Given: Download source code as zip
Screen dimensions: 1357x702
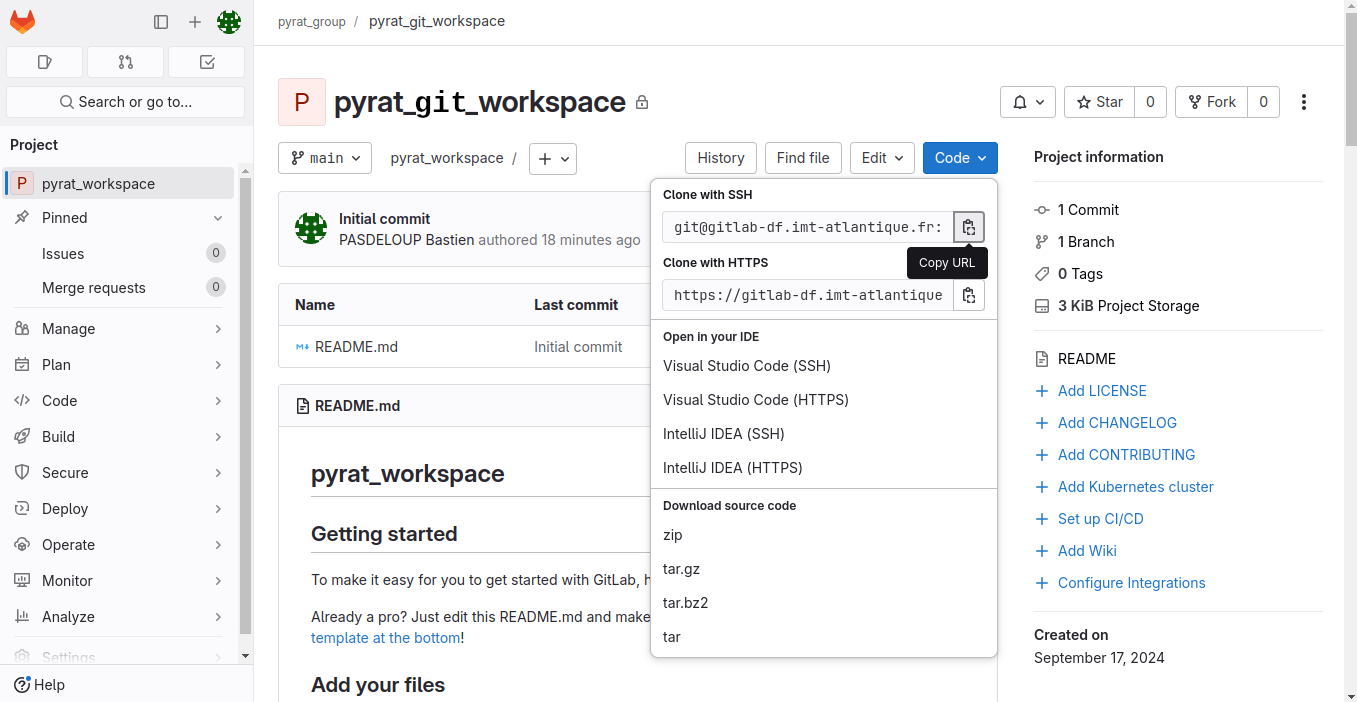Looking at the screenshot, I should pyautogui.click(x=673, y=535).
